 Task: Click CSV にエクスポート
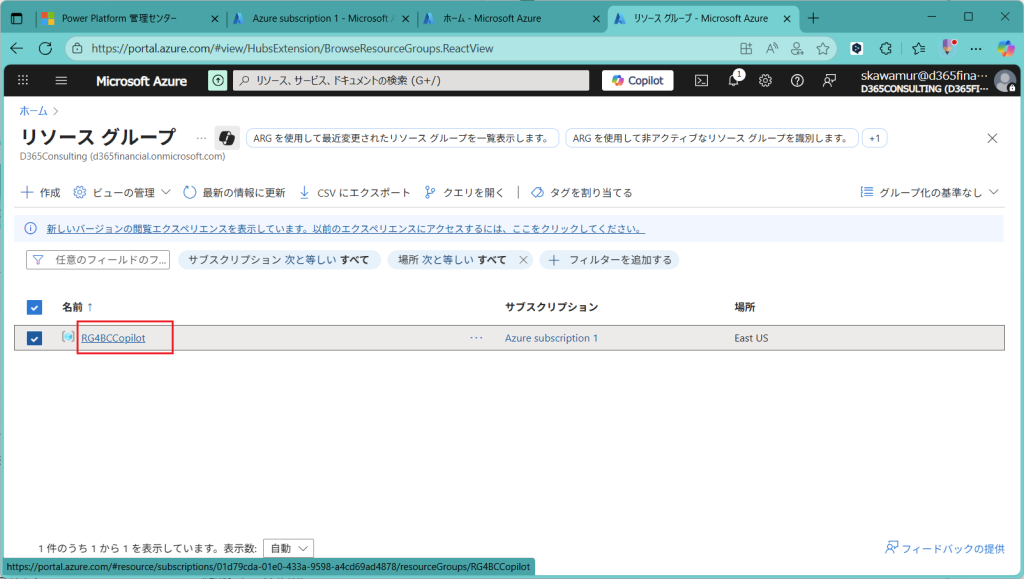pyautogui.click(x=355, y=193)
